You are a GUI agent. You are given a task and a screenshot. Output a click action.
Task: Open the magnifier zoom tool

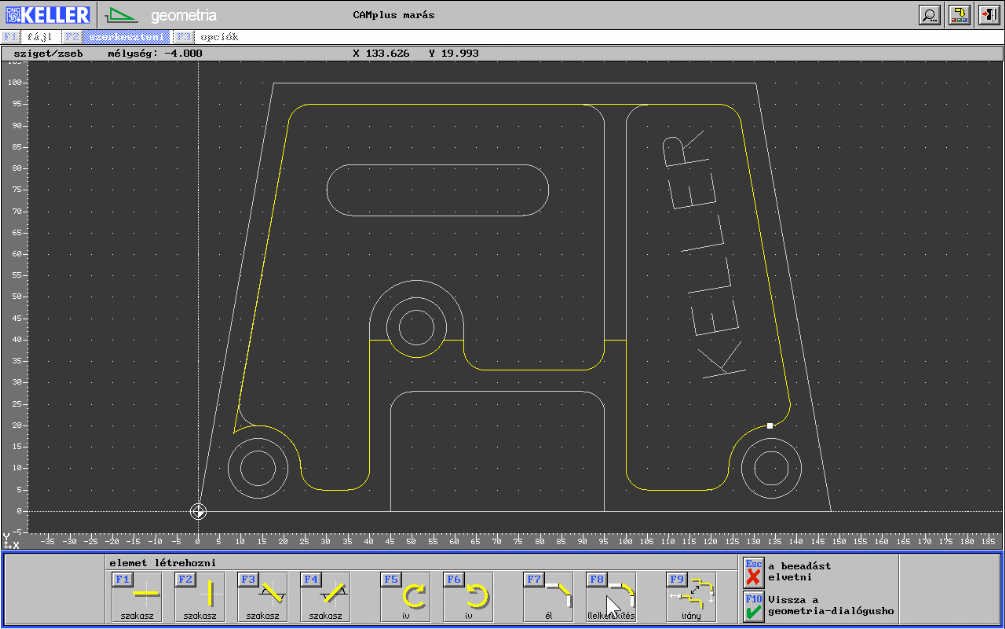coord(929,15)
